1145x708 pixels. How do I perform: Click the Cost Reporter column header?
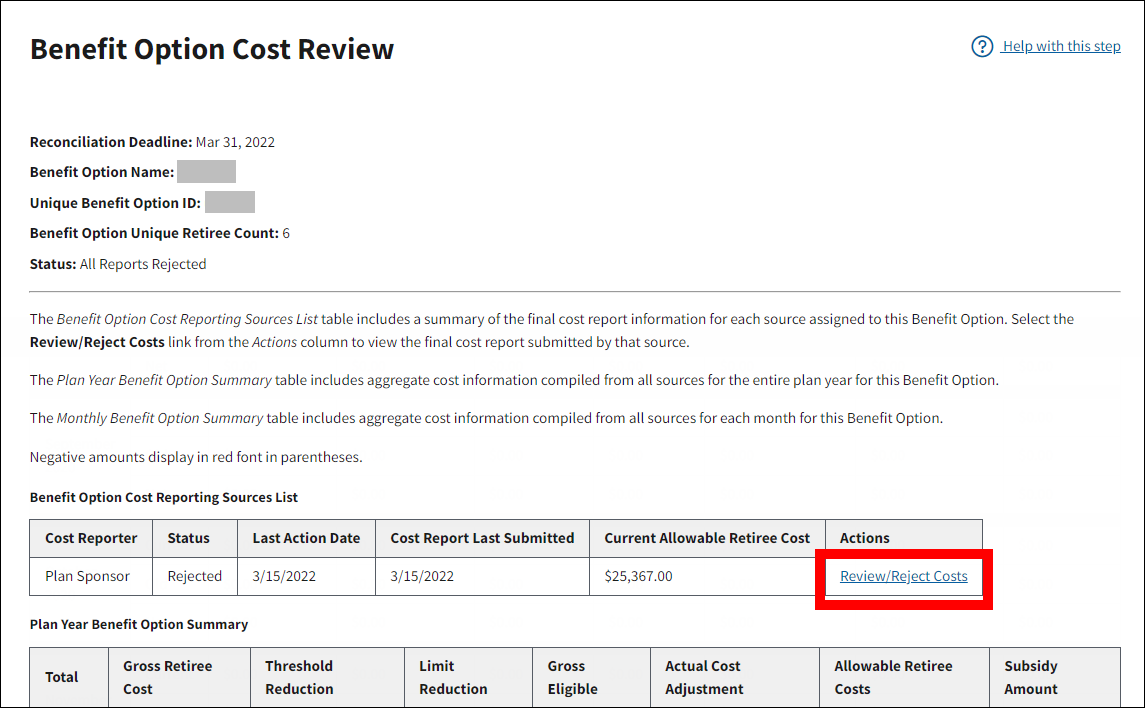[91, 538]
